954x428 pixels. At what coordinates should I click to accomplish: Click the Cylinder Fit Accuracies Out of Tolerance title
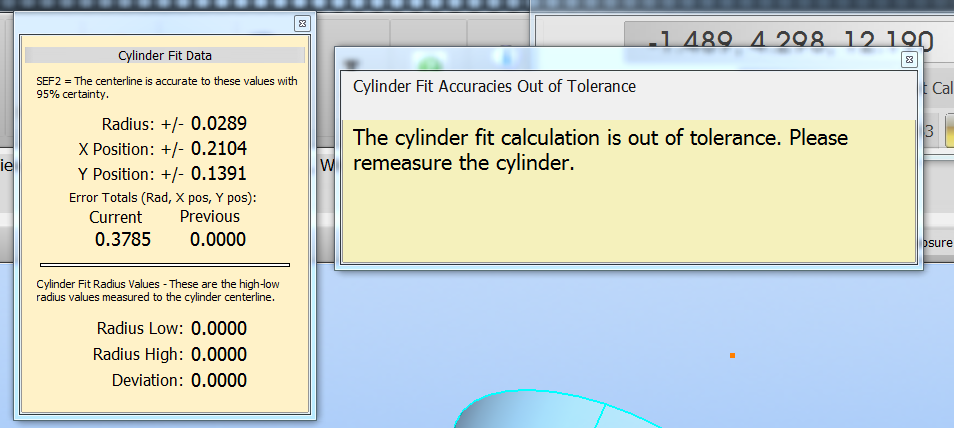(495, 86)
